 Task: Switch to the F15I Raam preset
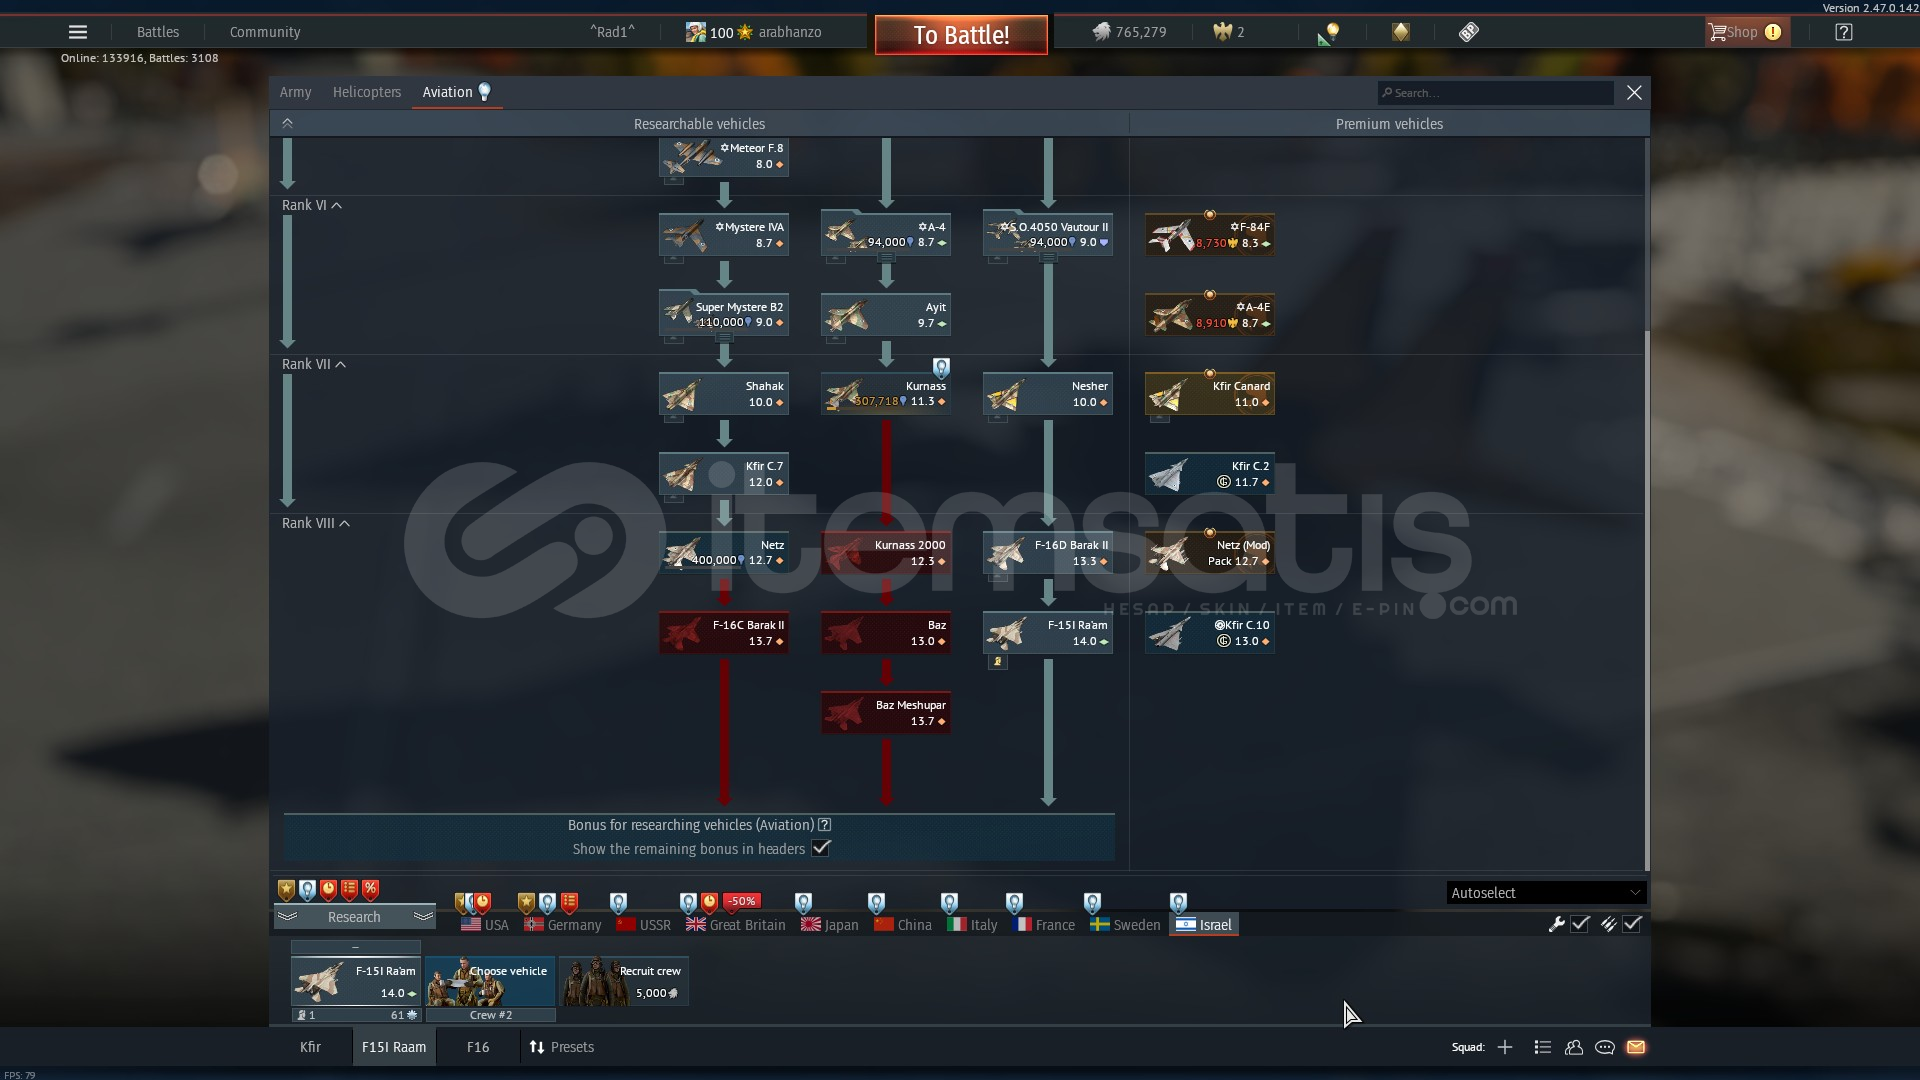coord(394,1047)
